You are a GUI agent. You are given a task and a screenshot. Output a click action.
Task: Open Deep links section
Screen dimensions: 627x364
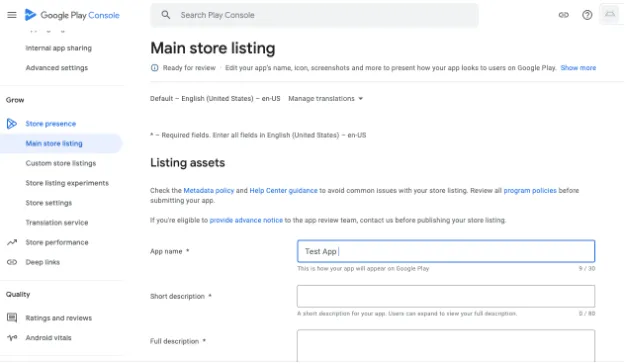43,262
